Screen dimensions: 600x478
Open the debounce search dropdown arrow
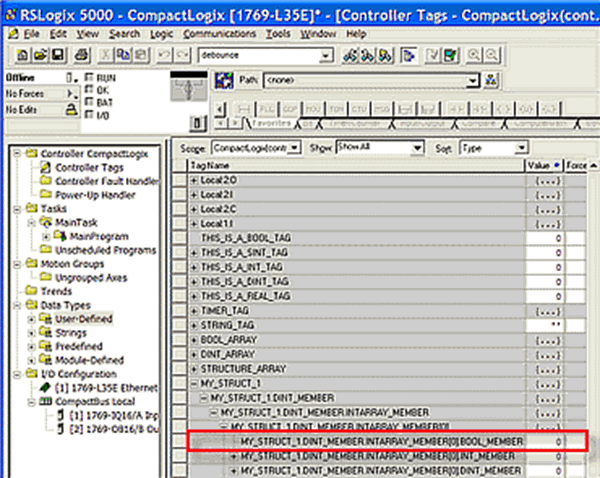click(x=325, y=56)
